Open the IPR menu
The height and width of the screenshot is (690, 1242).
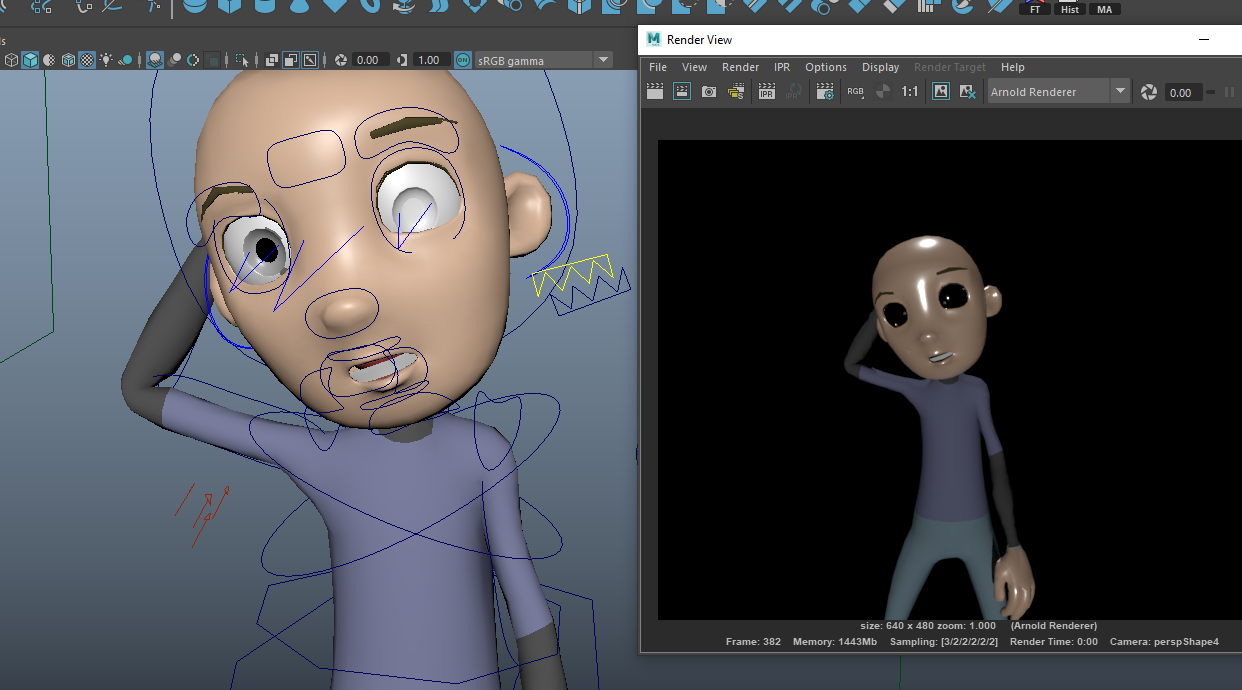(x=781, y=67)
